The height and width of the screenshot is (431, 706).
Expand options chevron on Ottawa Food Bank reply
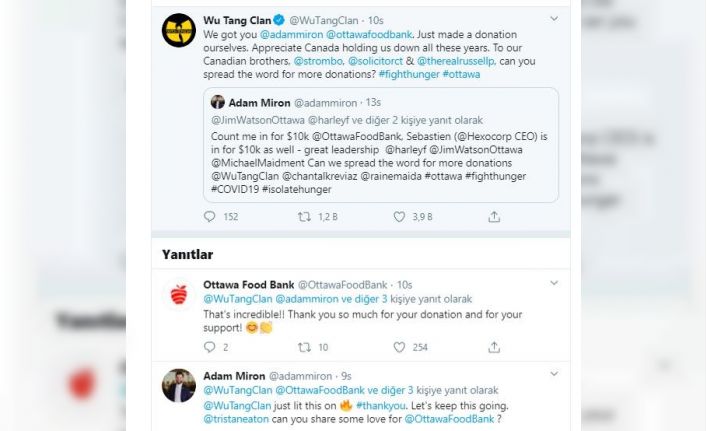click(x=554, y=283)
